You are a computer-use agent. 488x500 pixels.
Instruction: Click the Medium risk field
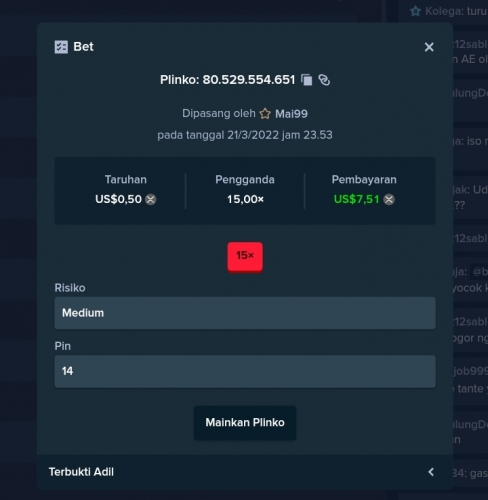(x=245, y=313)
